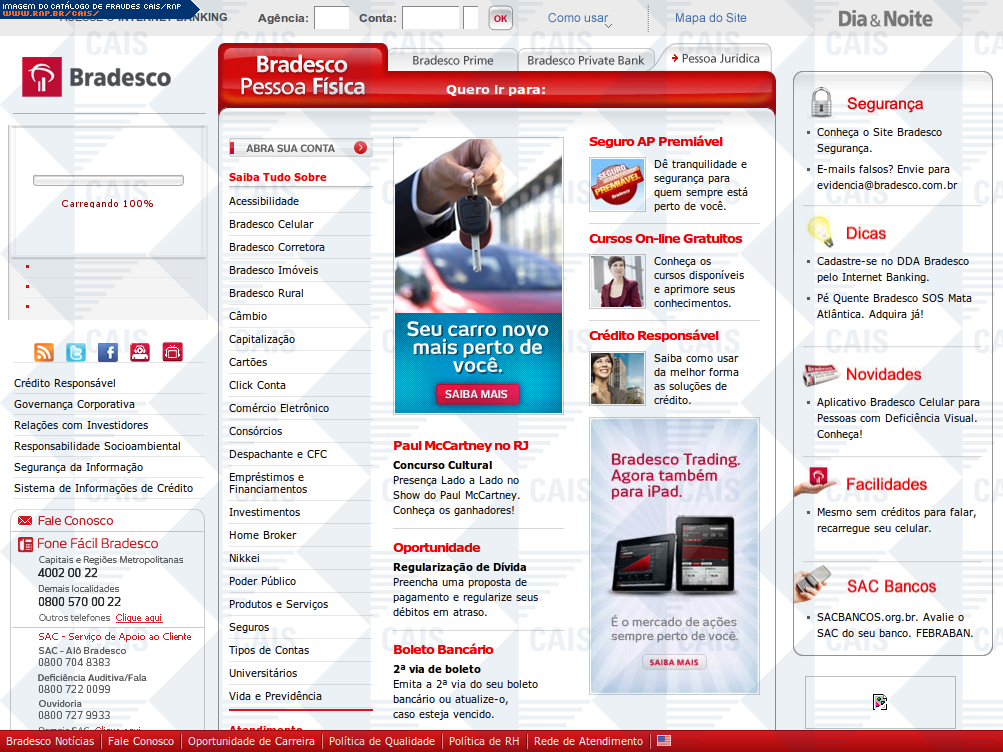
Task: Click the US flag language icon
Action: click(x=664, y=741)
